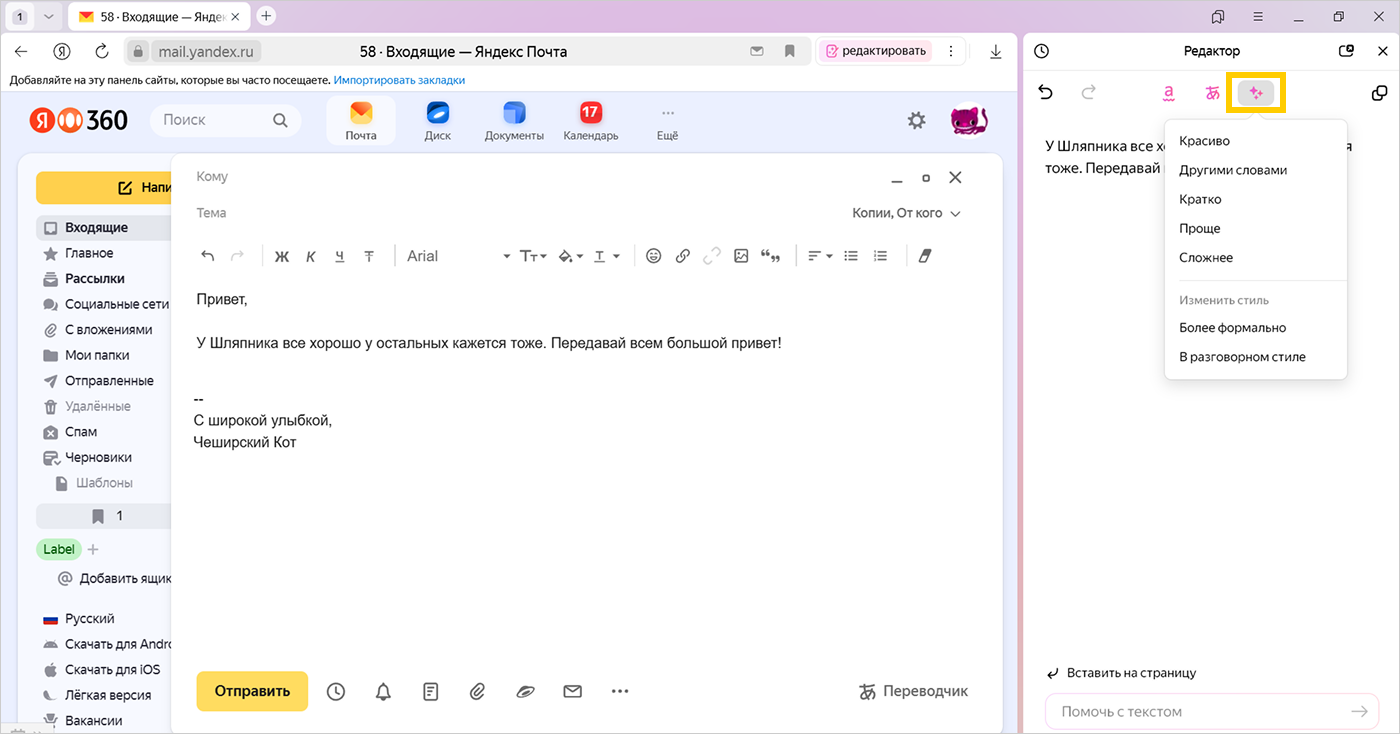Toggle underline text formatting
The image size is (1400, 734).
coord(340,256)
